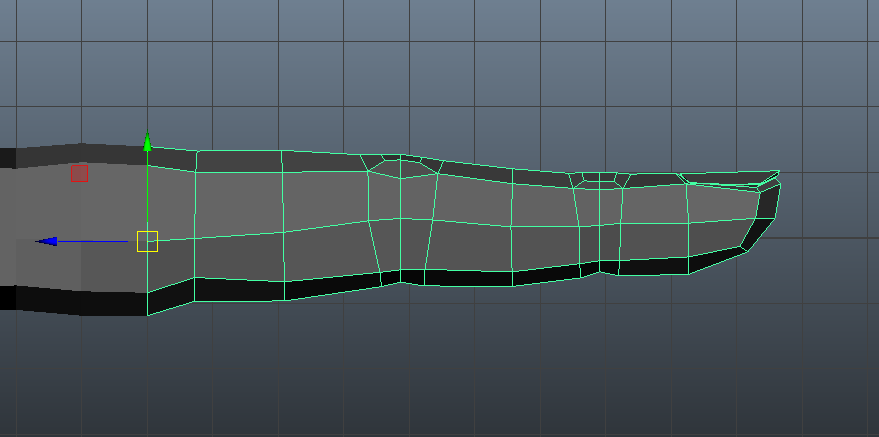Screen dimensions: 879x437
Task: Click the green Y-axis arrow of the manipulator
Action: click(147, 143)
